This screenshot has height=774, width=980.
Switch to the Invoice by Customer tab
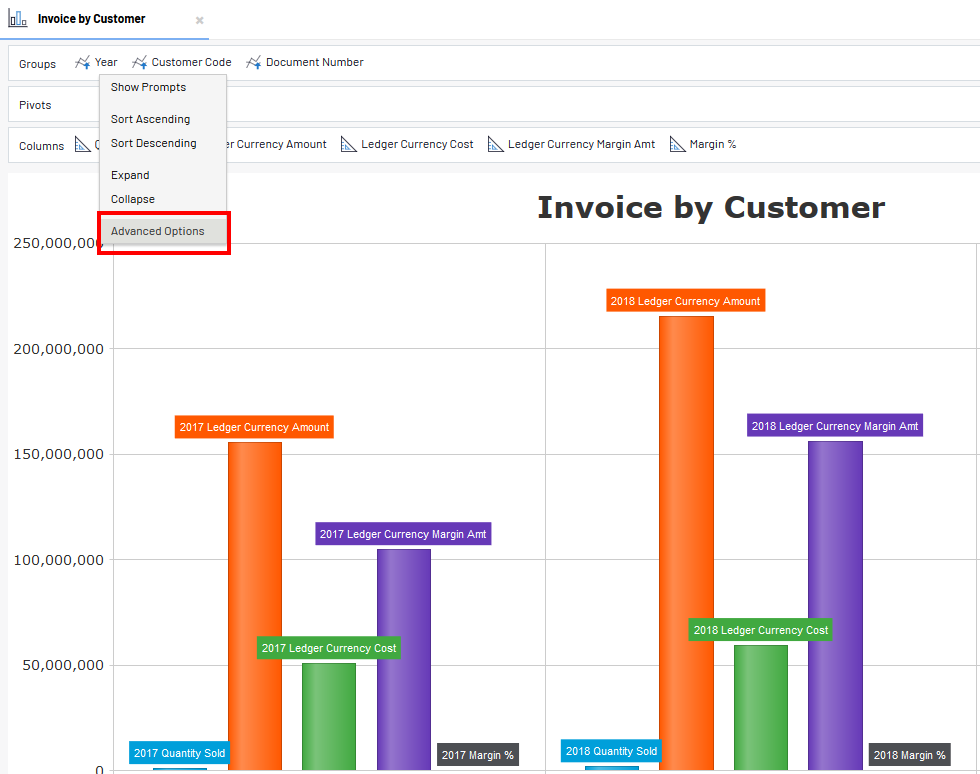(x=91, y=19)
